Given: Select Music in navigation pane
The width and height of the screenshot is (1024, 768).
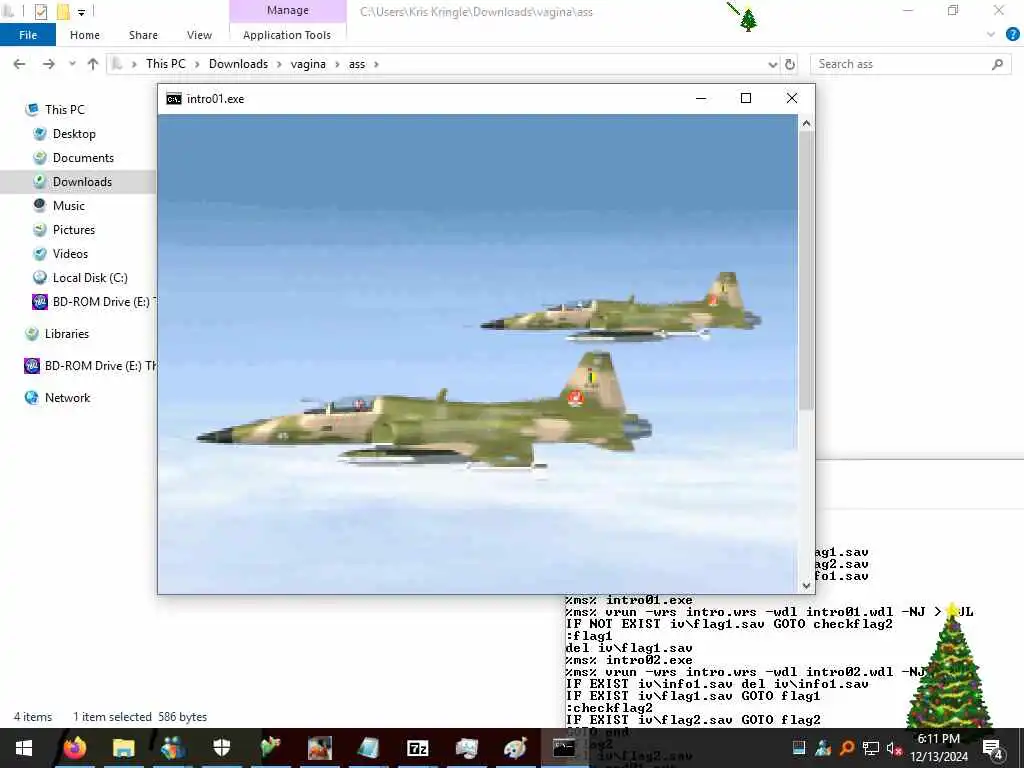Looking at the screenshot, I should coord(69,206).
